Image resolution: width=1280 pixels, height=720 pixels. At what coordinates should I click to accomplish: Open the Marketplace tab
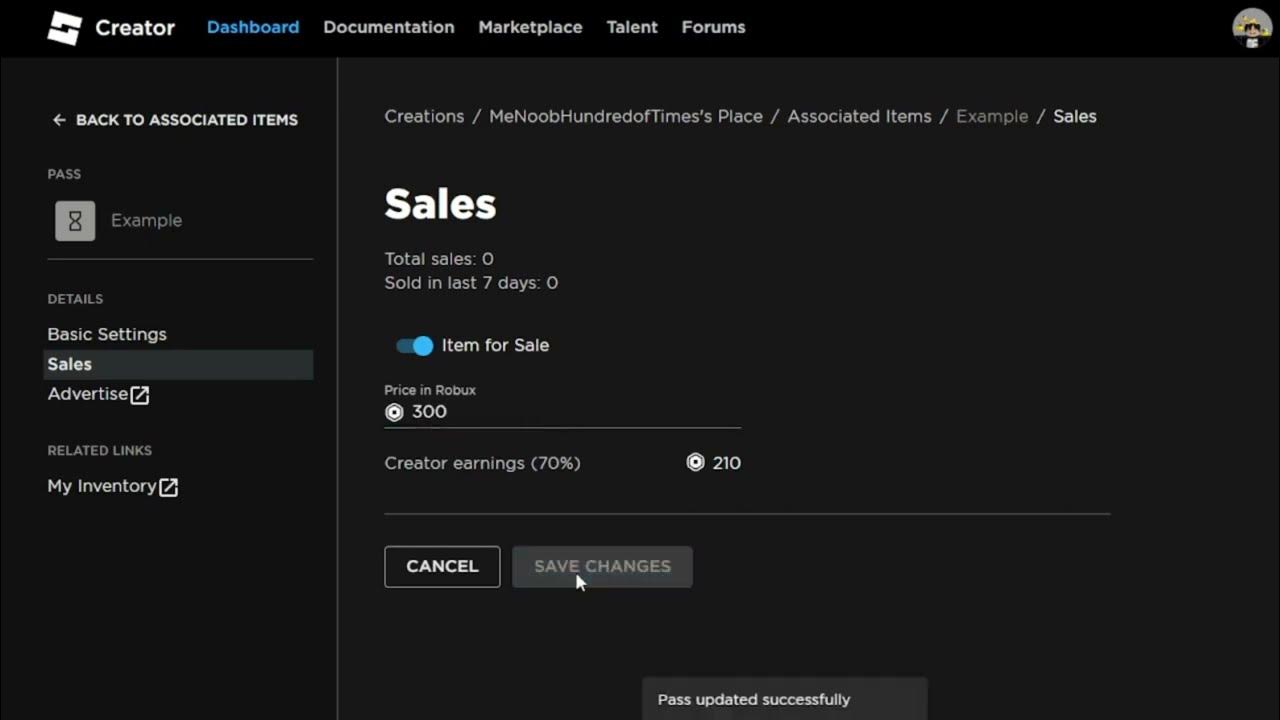[530, 27]
